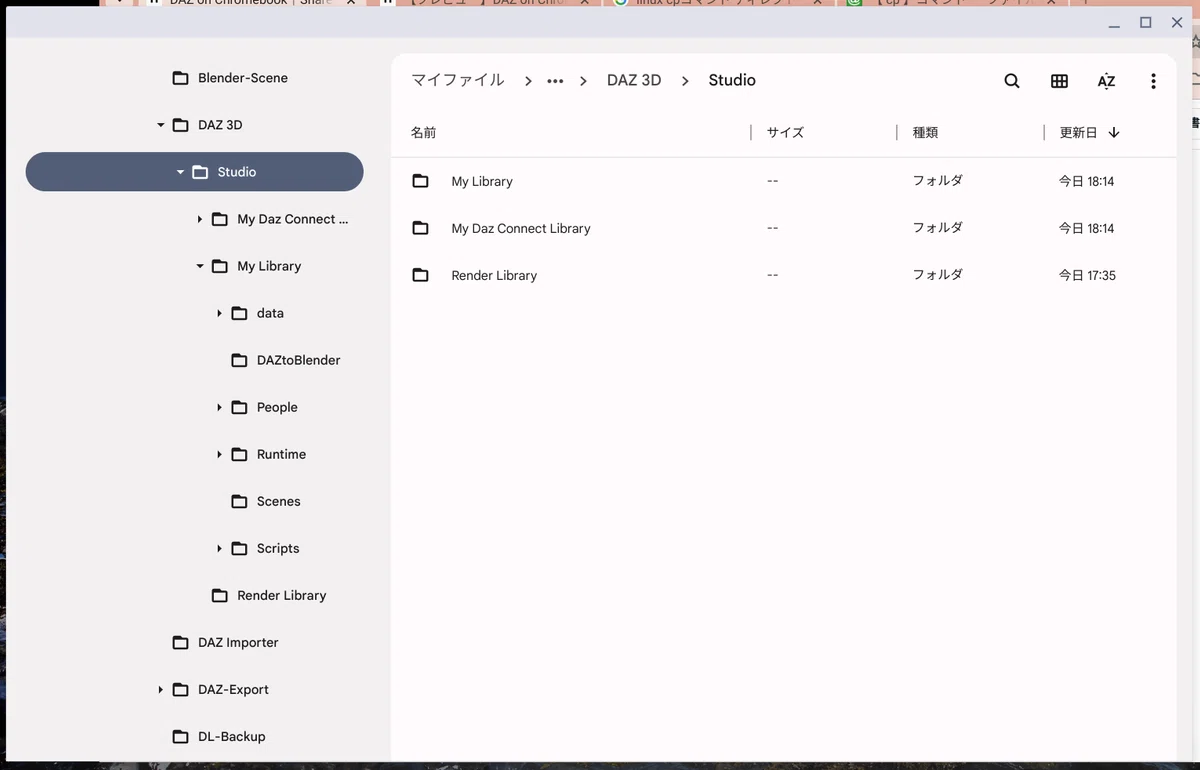Click the DAZtoBlender folder icon in tree
Screen dimensions: 1200x770
pyautogui.click(x=239, y=360)
